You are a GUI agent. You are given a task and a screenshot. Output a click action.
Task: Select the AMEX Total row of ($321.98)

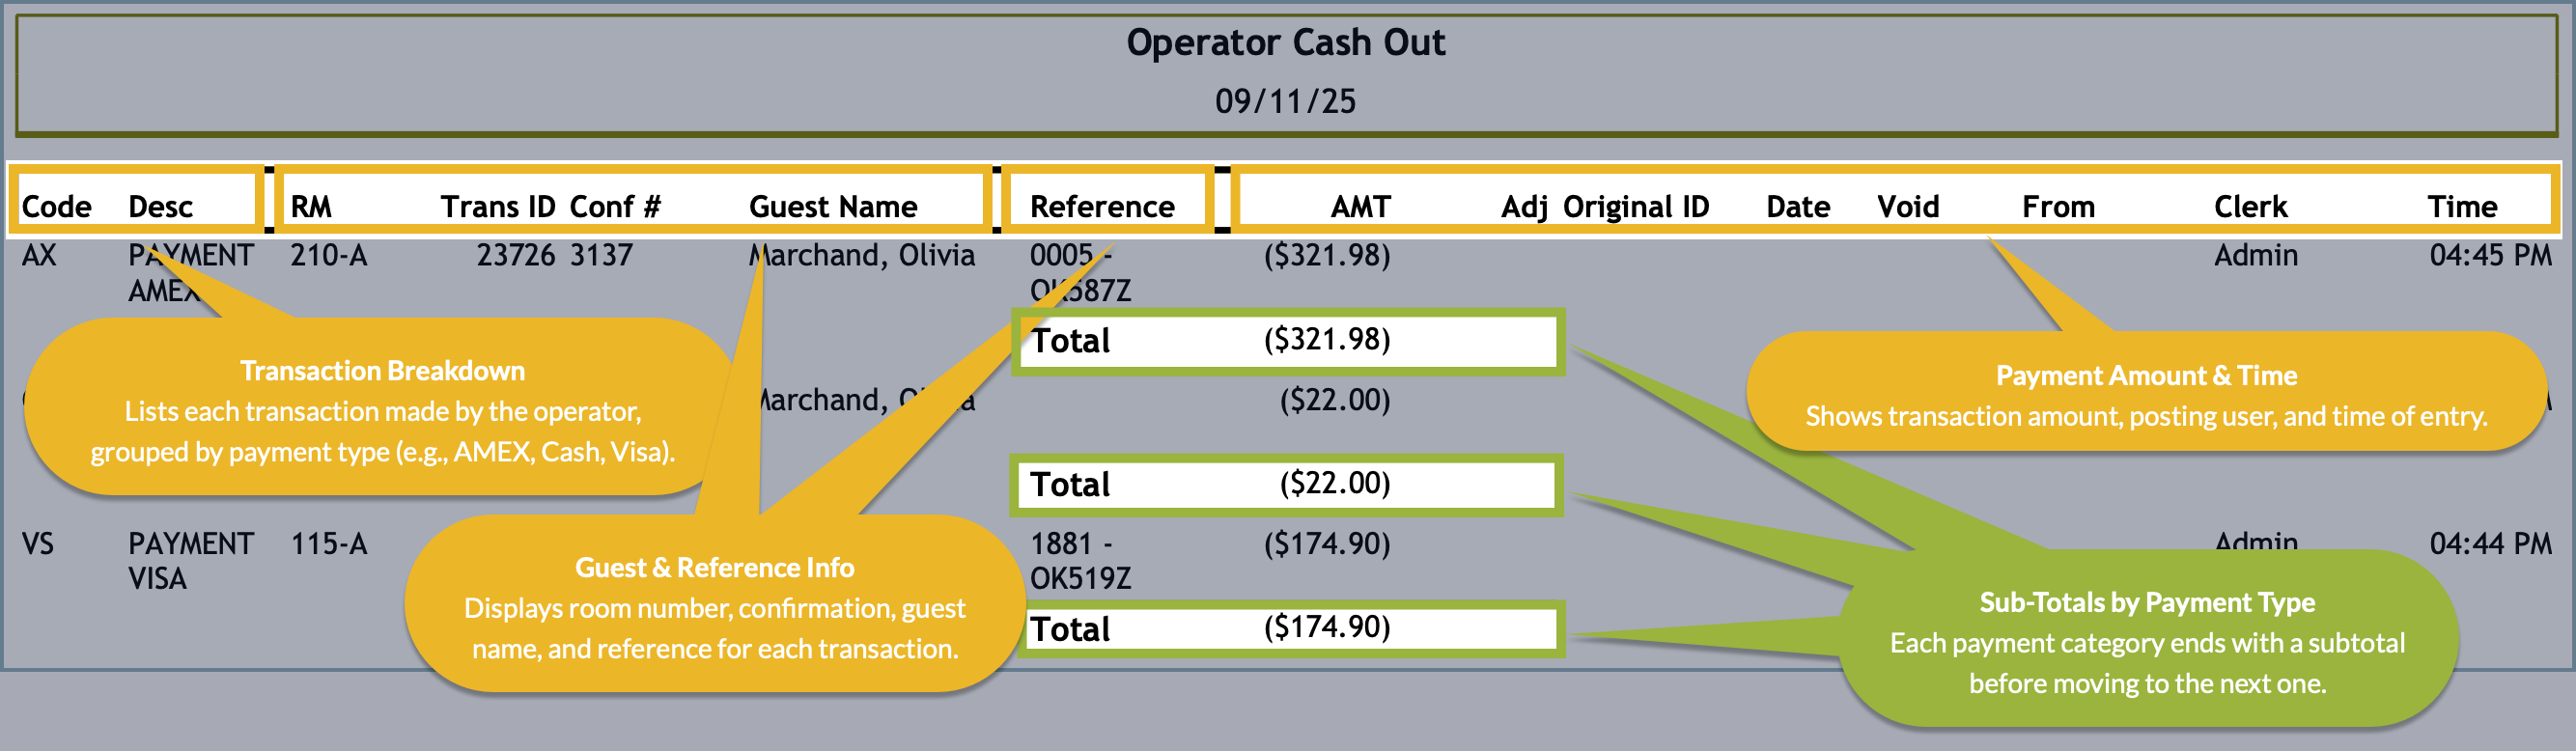[1287, 341]
